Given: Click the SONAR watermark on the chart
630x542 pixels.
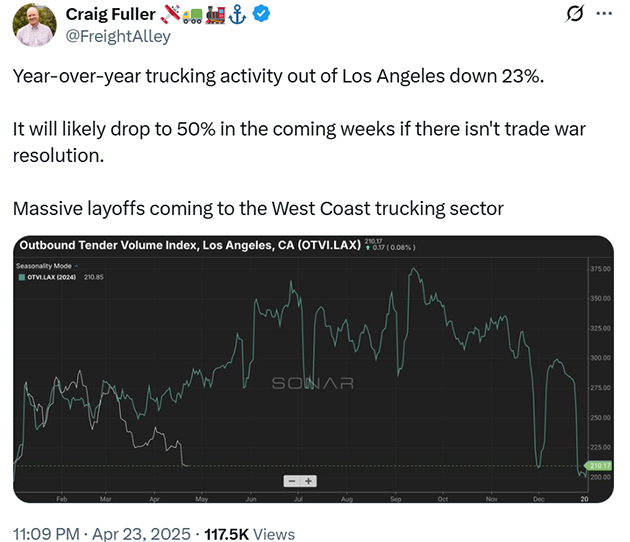Looking at the screenshot, I should tap(313, 383).
